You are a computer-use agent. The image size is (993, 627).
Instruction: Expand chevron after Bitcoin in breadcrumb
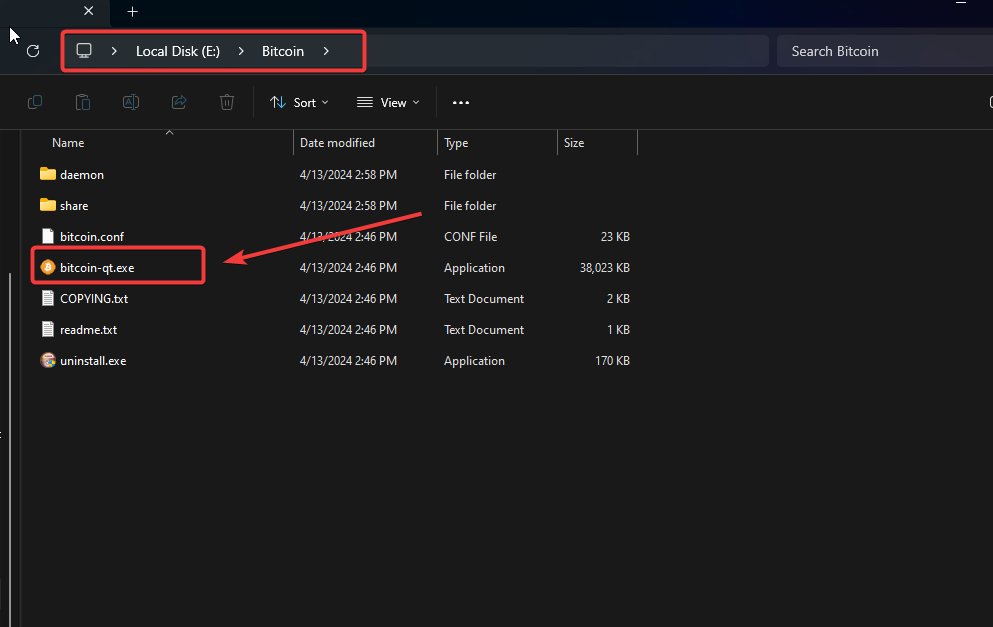point(326,51)
